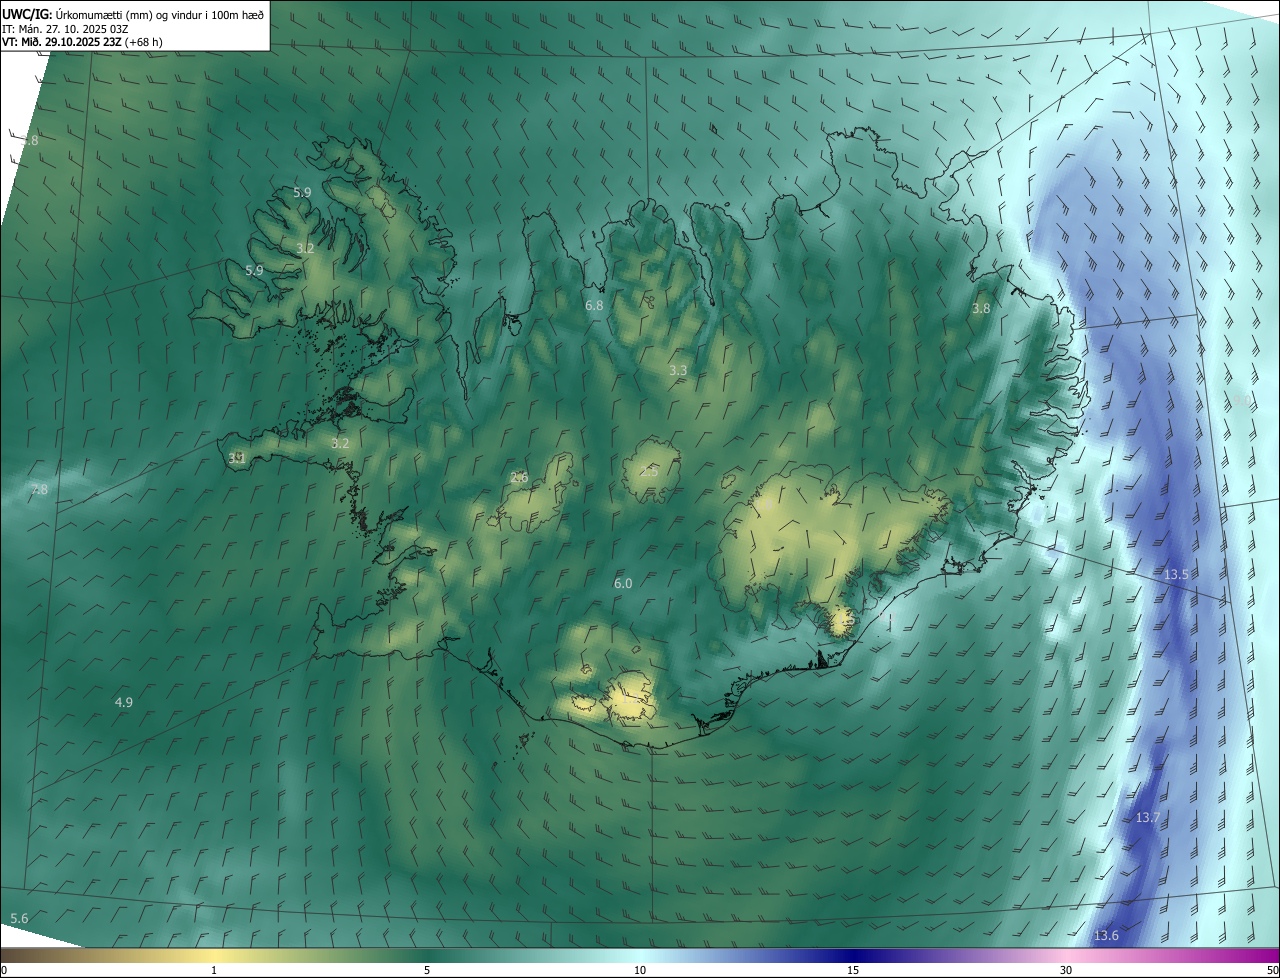
Task: Click the color bar tick label 5
Action: tap(427, 970)
